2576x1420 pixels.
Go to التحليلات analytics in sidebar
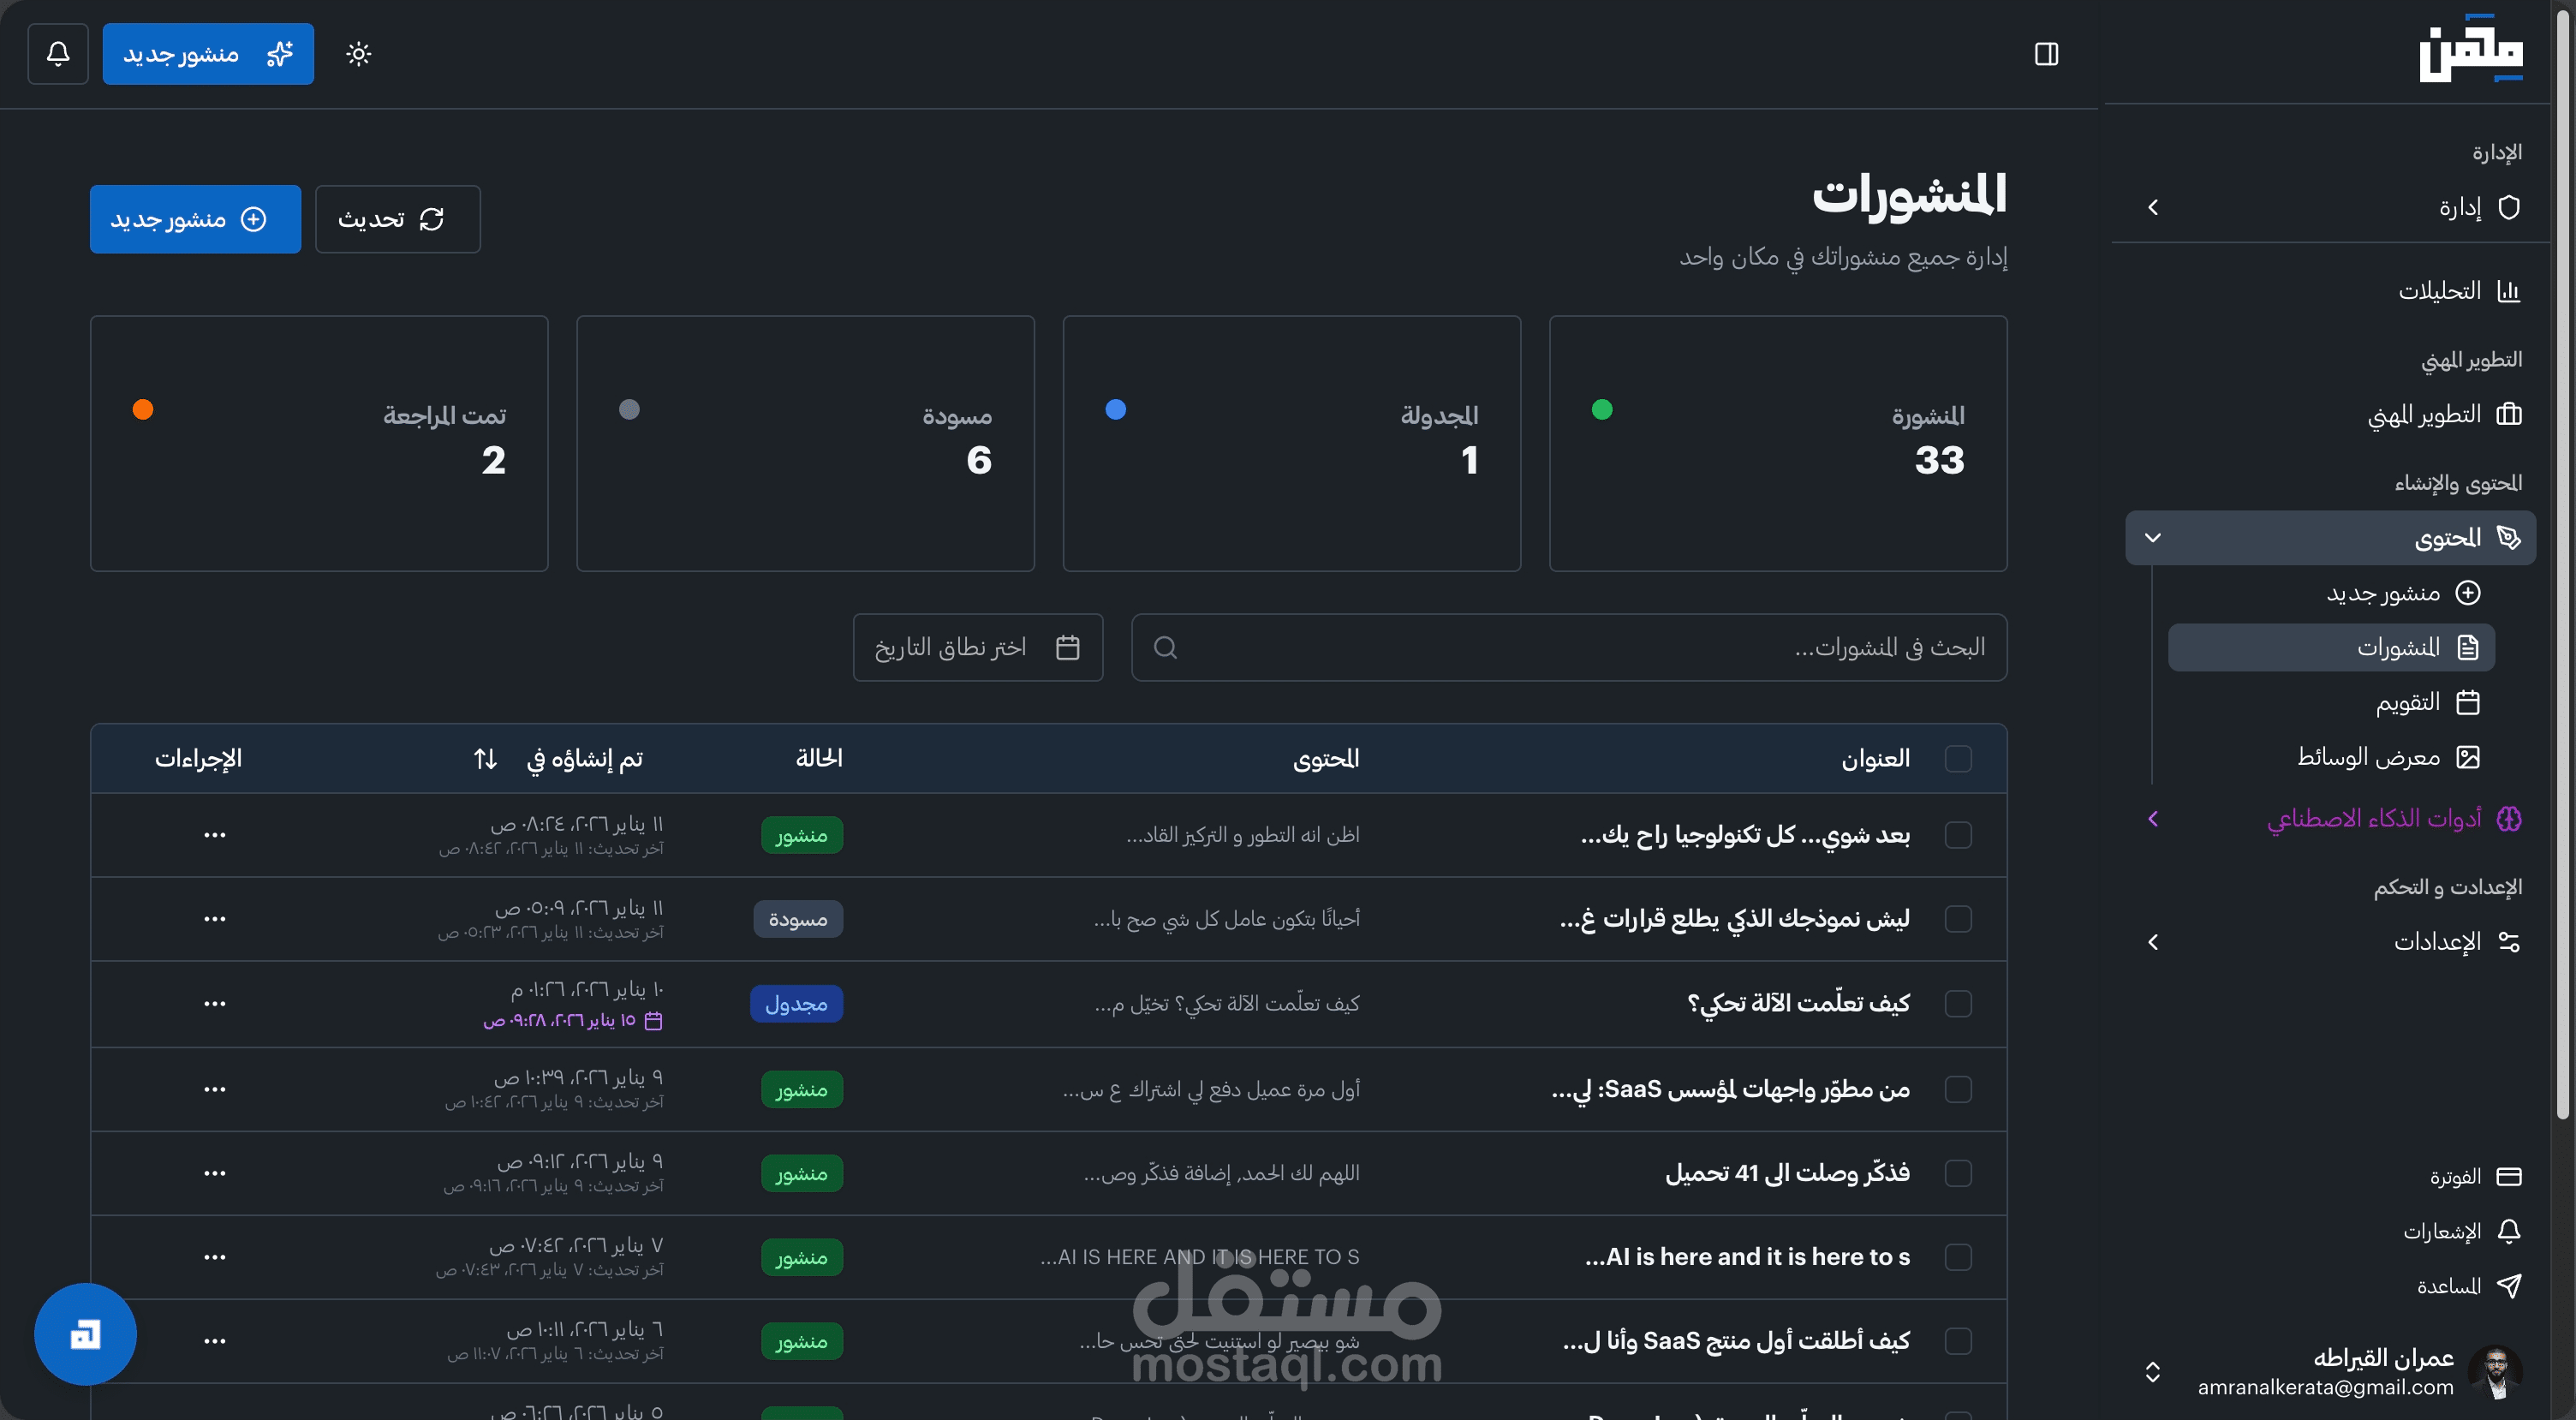2458,291
